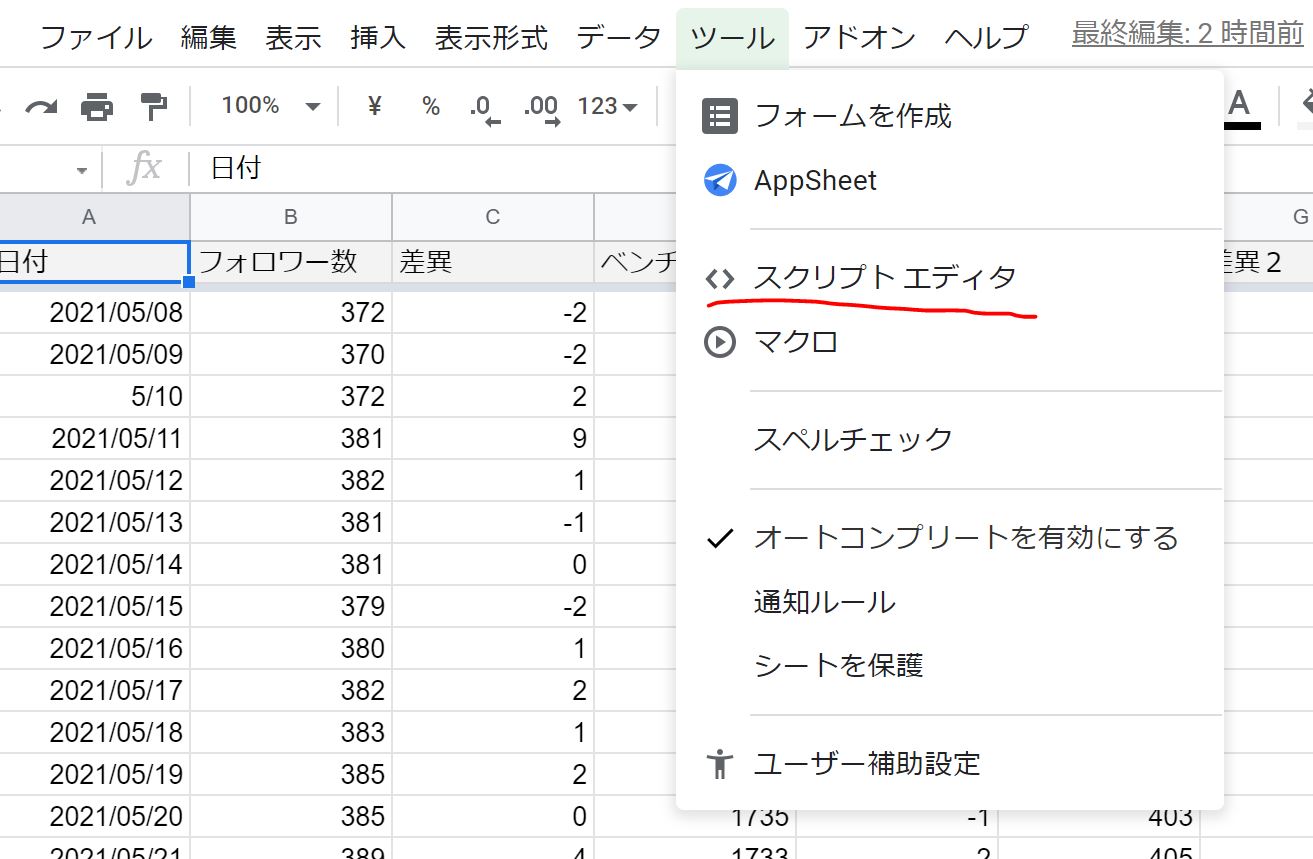The height and width of the screenshot is (859, 1313).
Task: Open the 123 number format dropdown
Action: [608, 106]
